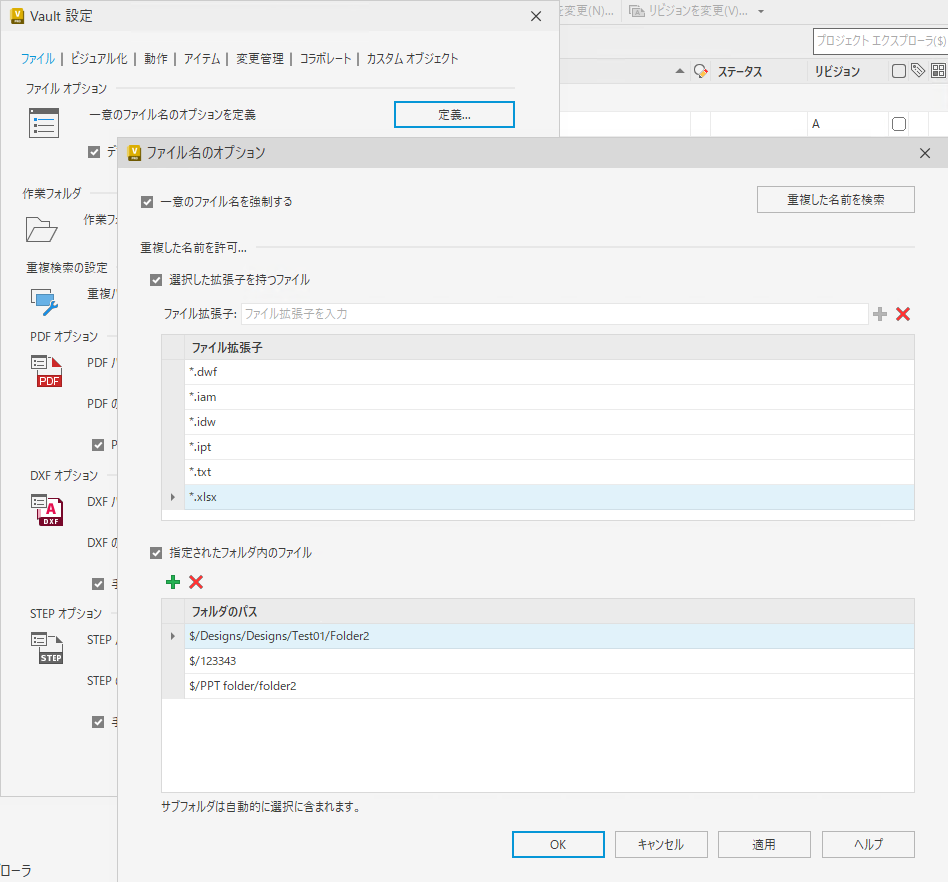Click the green plus icon to add a folder path

click(173, 582)
